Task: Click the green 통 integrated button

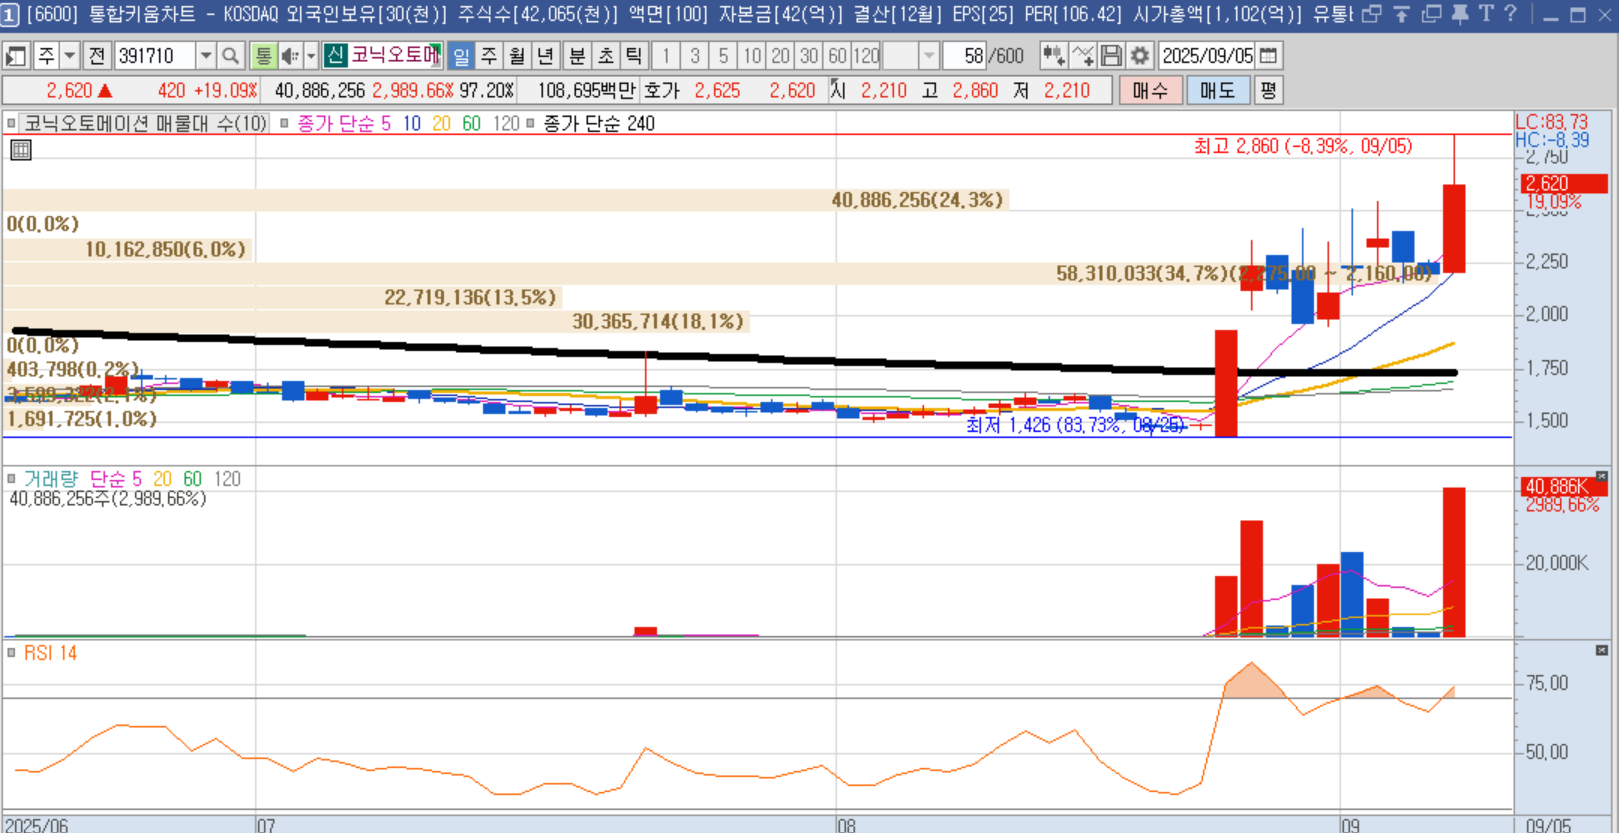Action: pos(263,56)
